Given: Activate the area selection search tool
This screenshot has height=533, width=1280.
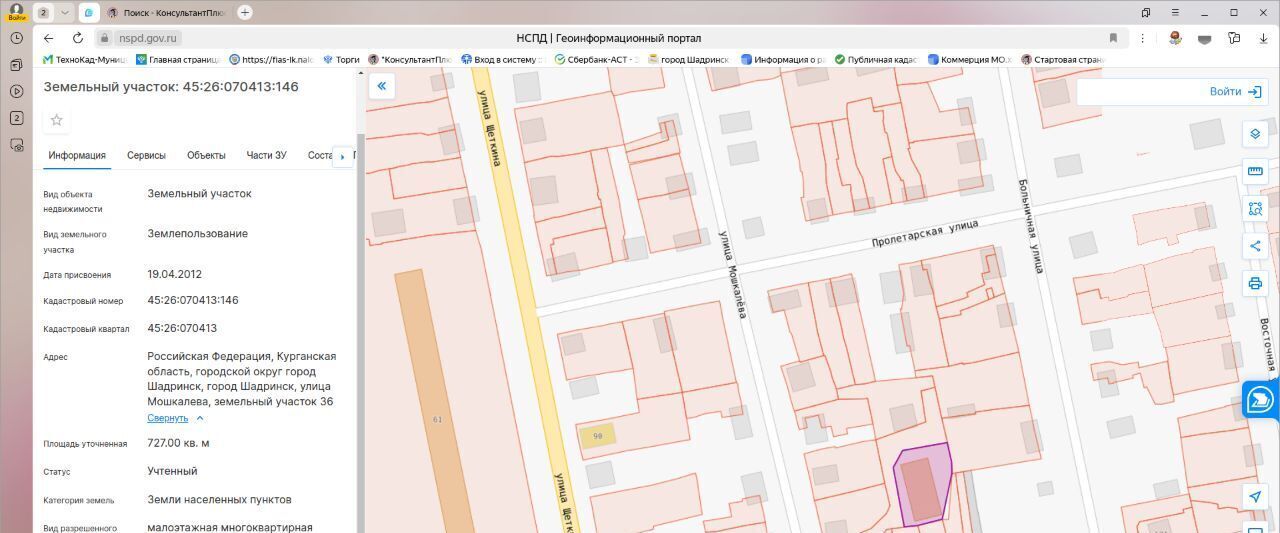Looking at the screenshot, I should point(1255,209).
